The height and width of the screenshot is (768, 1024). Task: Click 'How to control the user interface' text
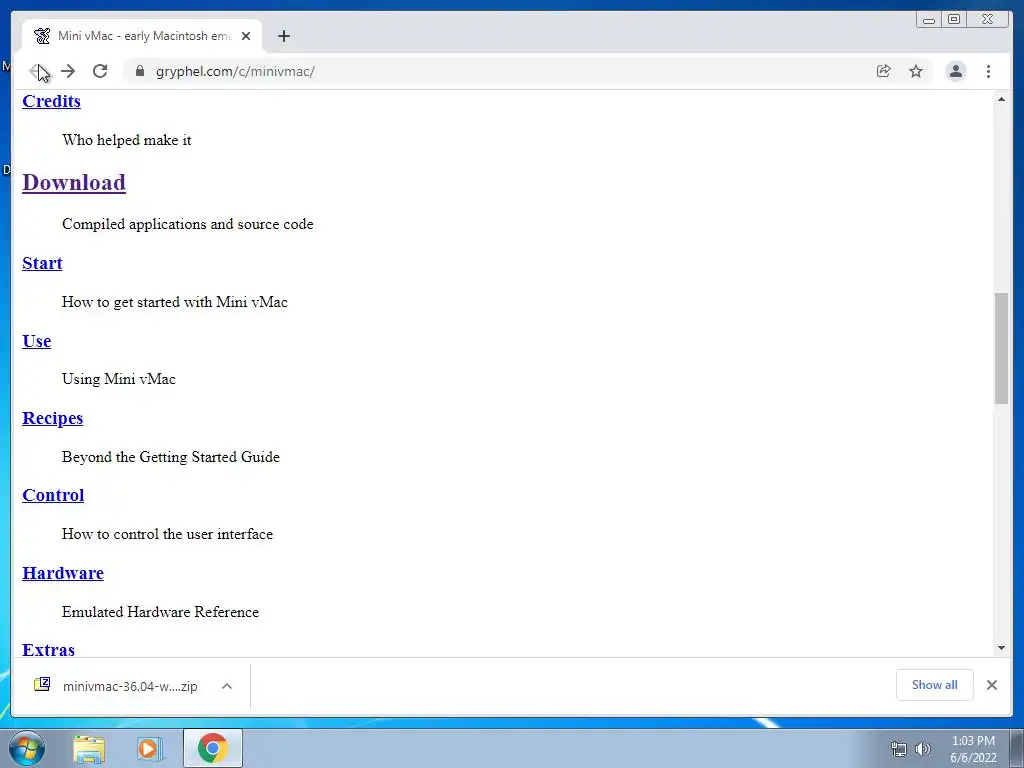pyautogui.click(x=167, y=534)
